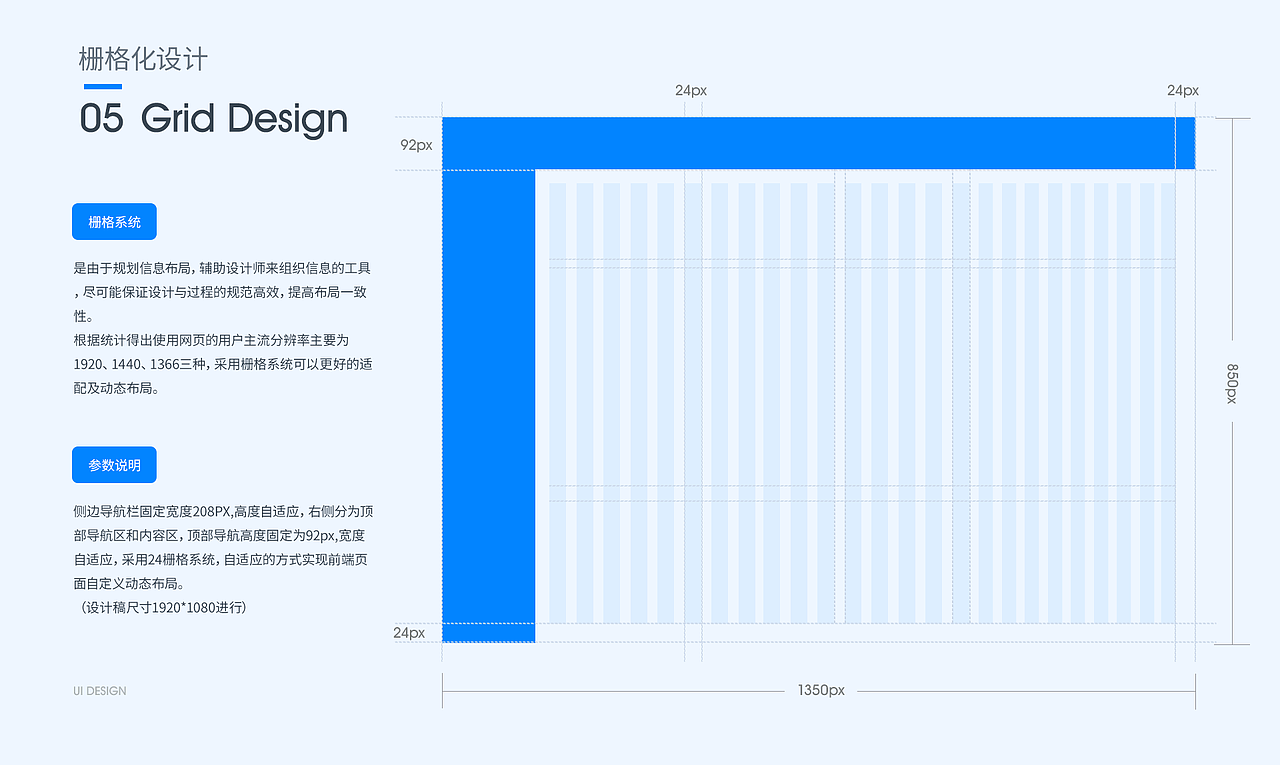Click the text （设计稿尺寸1920*1080进行）

pyautogui.click(x=160, y=607)
